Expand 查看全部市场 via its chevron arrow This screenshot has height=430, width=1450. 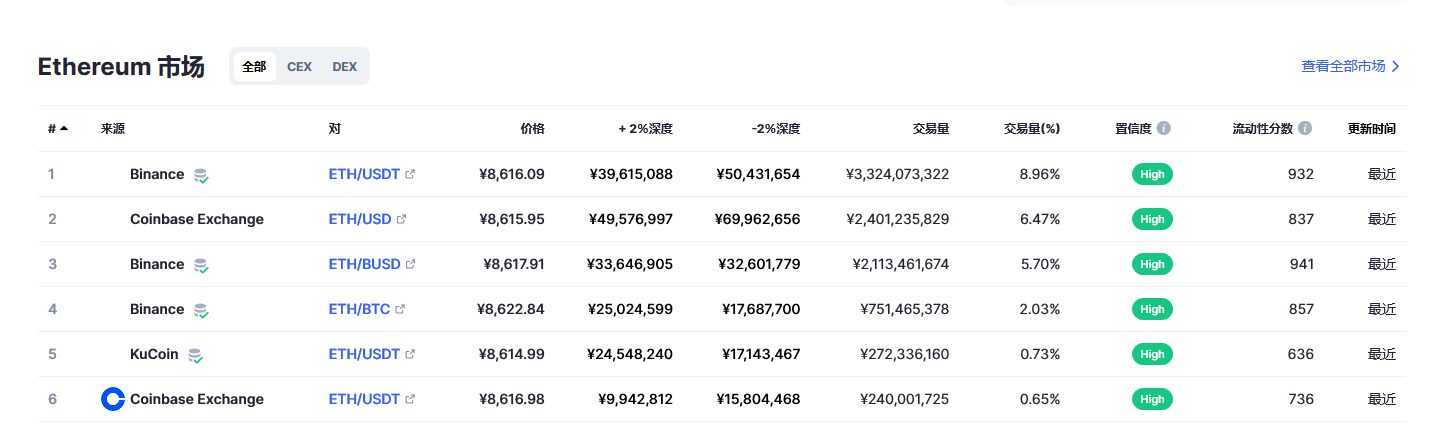pyautogui.click(x=1396, y=67)
